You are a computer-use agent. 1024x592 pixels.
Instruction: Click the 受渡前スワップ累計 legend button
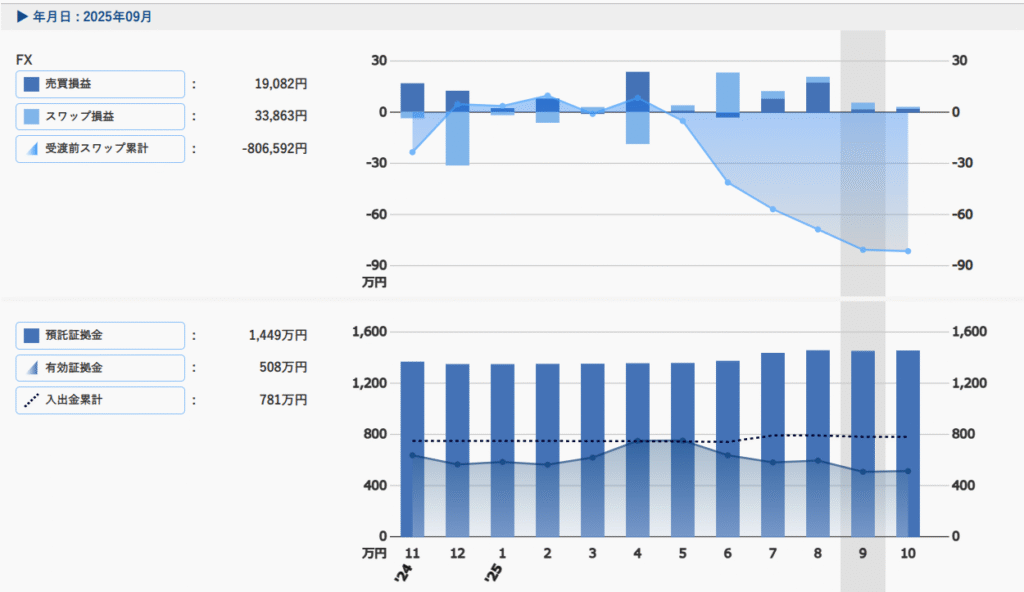tap(100, 148)
